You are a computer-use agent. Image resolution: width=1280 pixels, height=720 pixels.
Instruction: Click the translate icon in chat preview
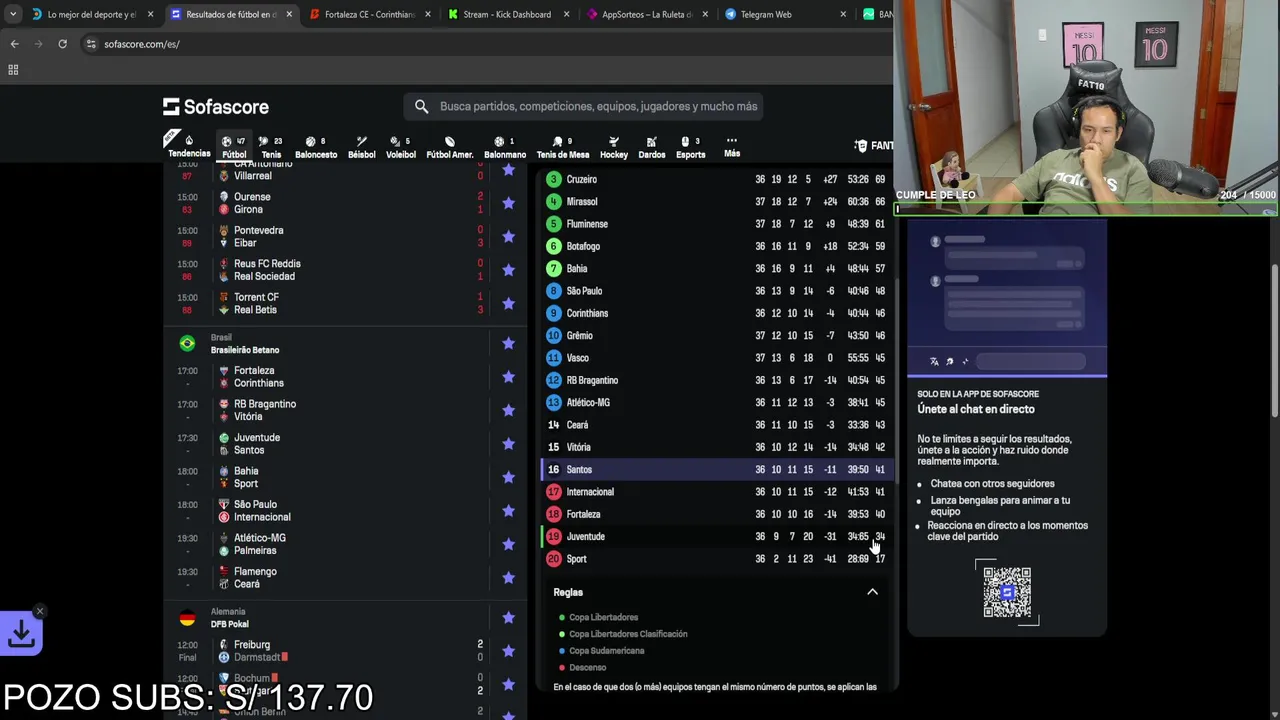[x=934, y=362]
